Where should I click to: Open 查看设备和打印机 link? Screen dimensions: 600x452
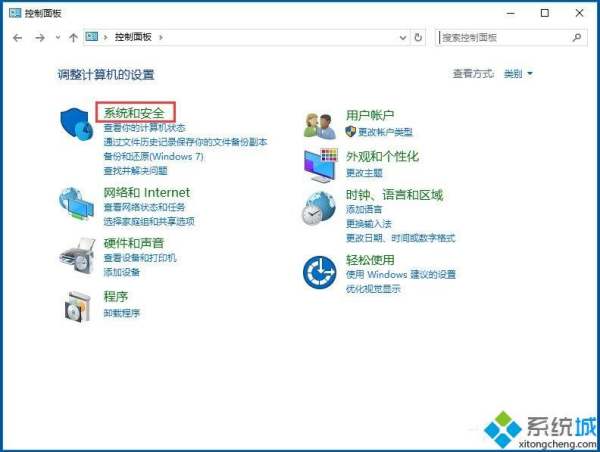point(140,258)
